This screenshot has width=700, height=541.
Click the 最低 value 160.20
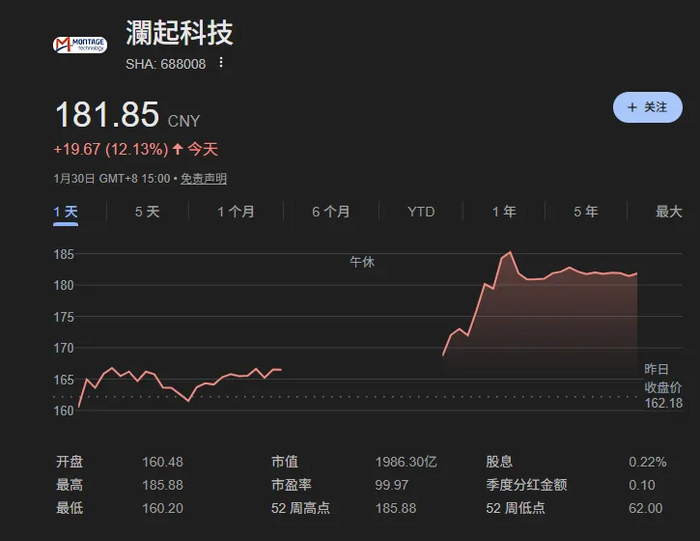coord(162,508)
